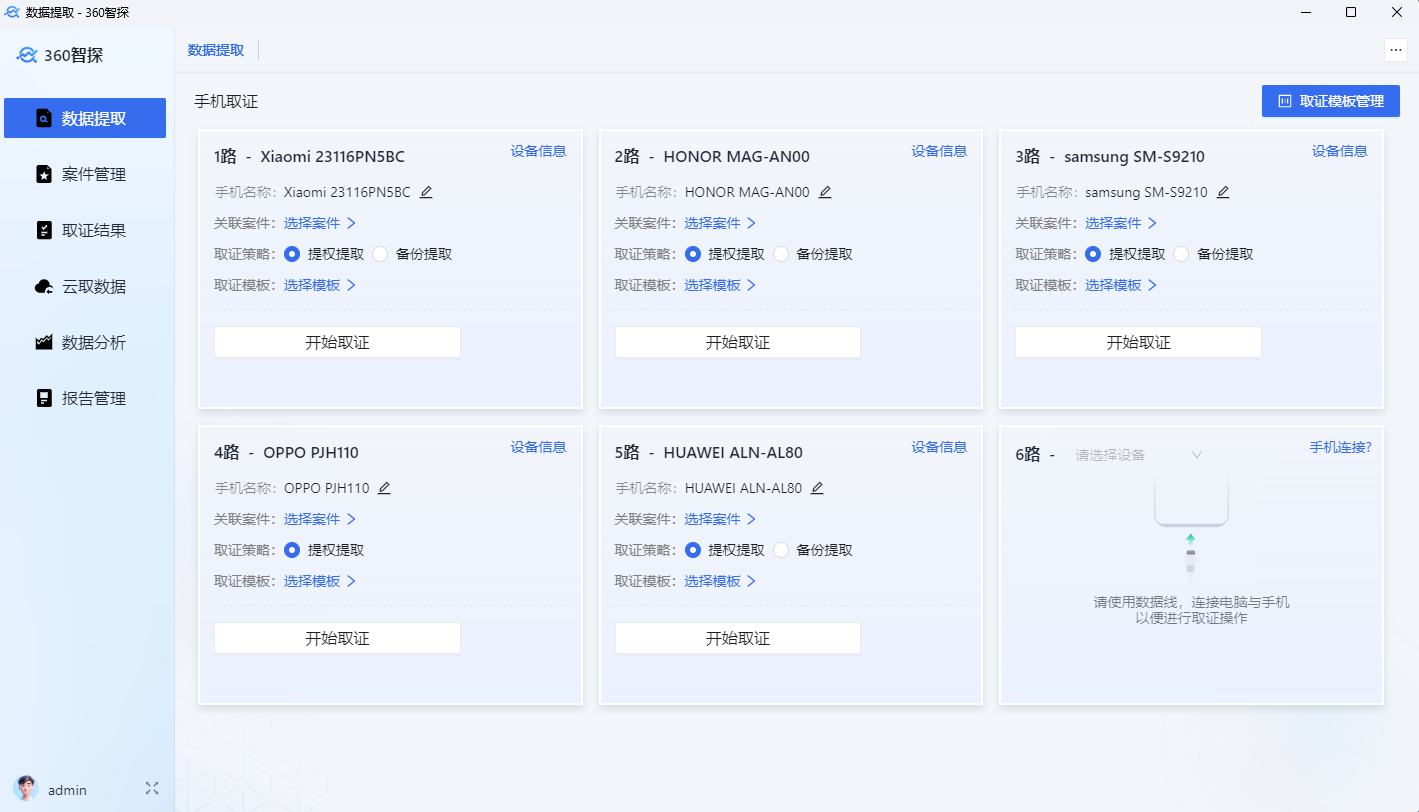Expand 选择模板 for OPPO PJH110

320,581
